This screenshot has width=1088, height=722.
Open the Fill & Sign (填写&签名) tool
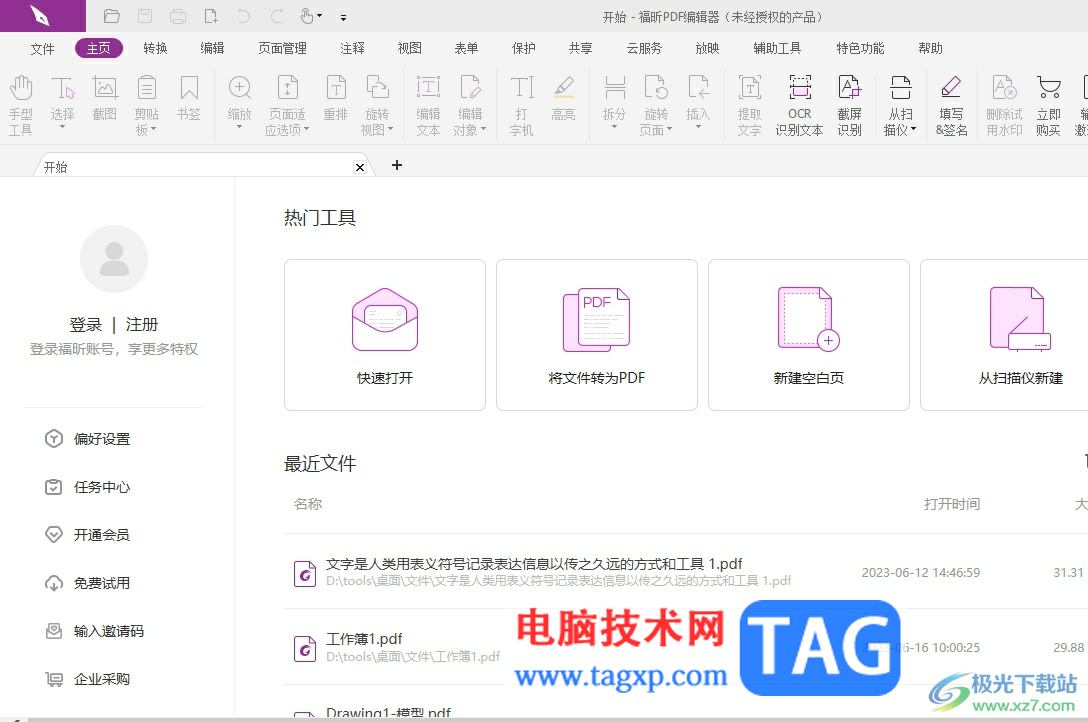[951, 105]
